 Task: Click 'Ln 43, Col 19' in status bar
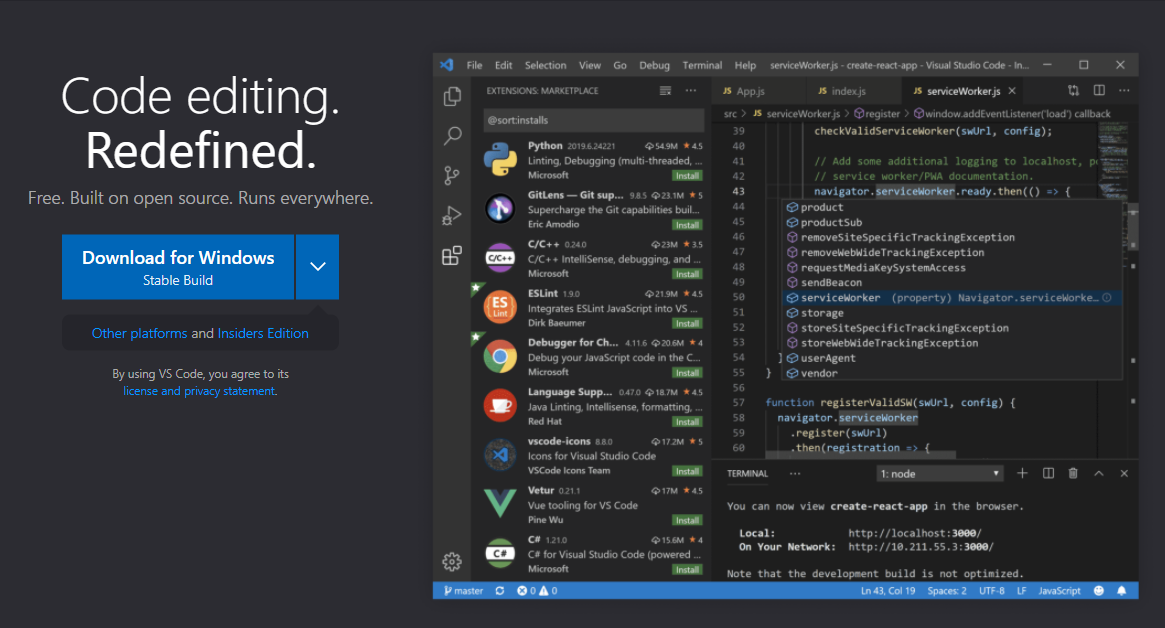click(x=888, y=591)
